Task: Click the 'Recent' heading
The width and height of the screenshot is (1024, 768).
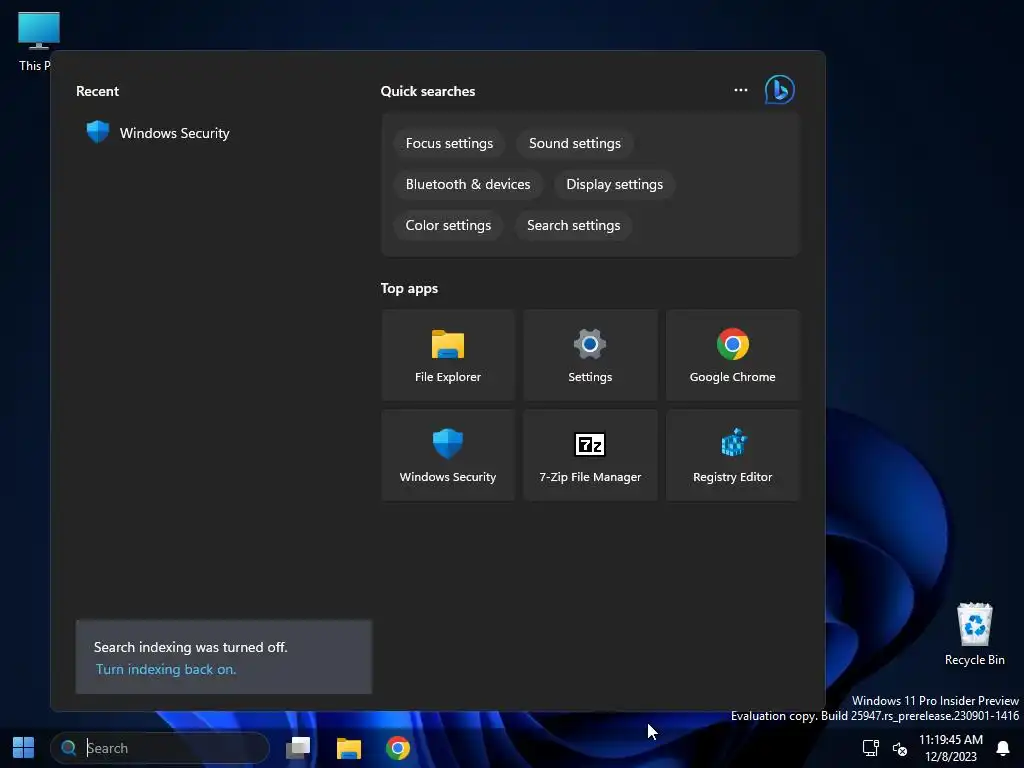Action: 97,91
